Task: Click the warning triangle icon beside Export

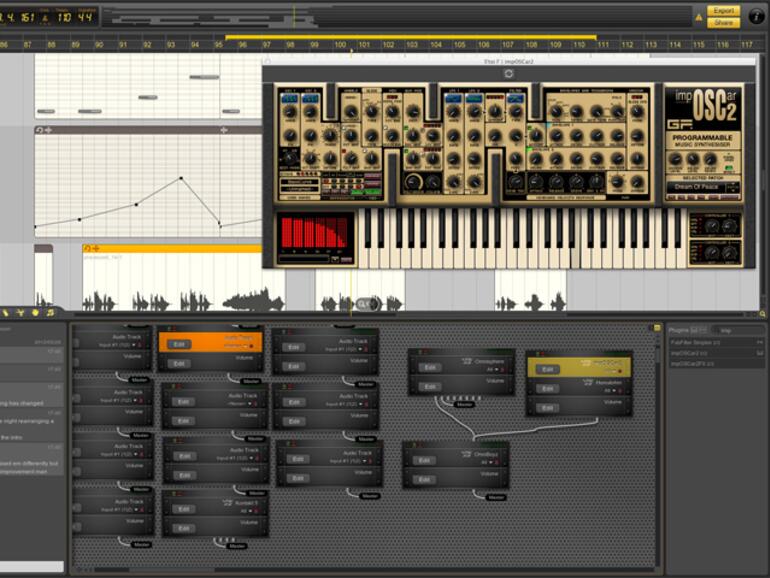Action: [x=698, y=16]
